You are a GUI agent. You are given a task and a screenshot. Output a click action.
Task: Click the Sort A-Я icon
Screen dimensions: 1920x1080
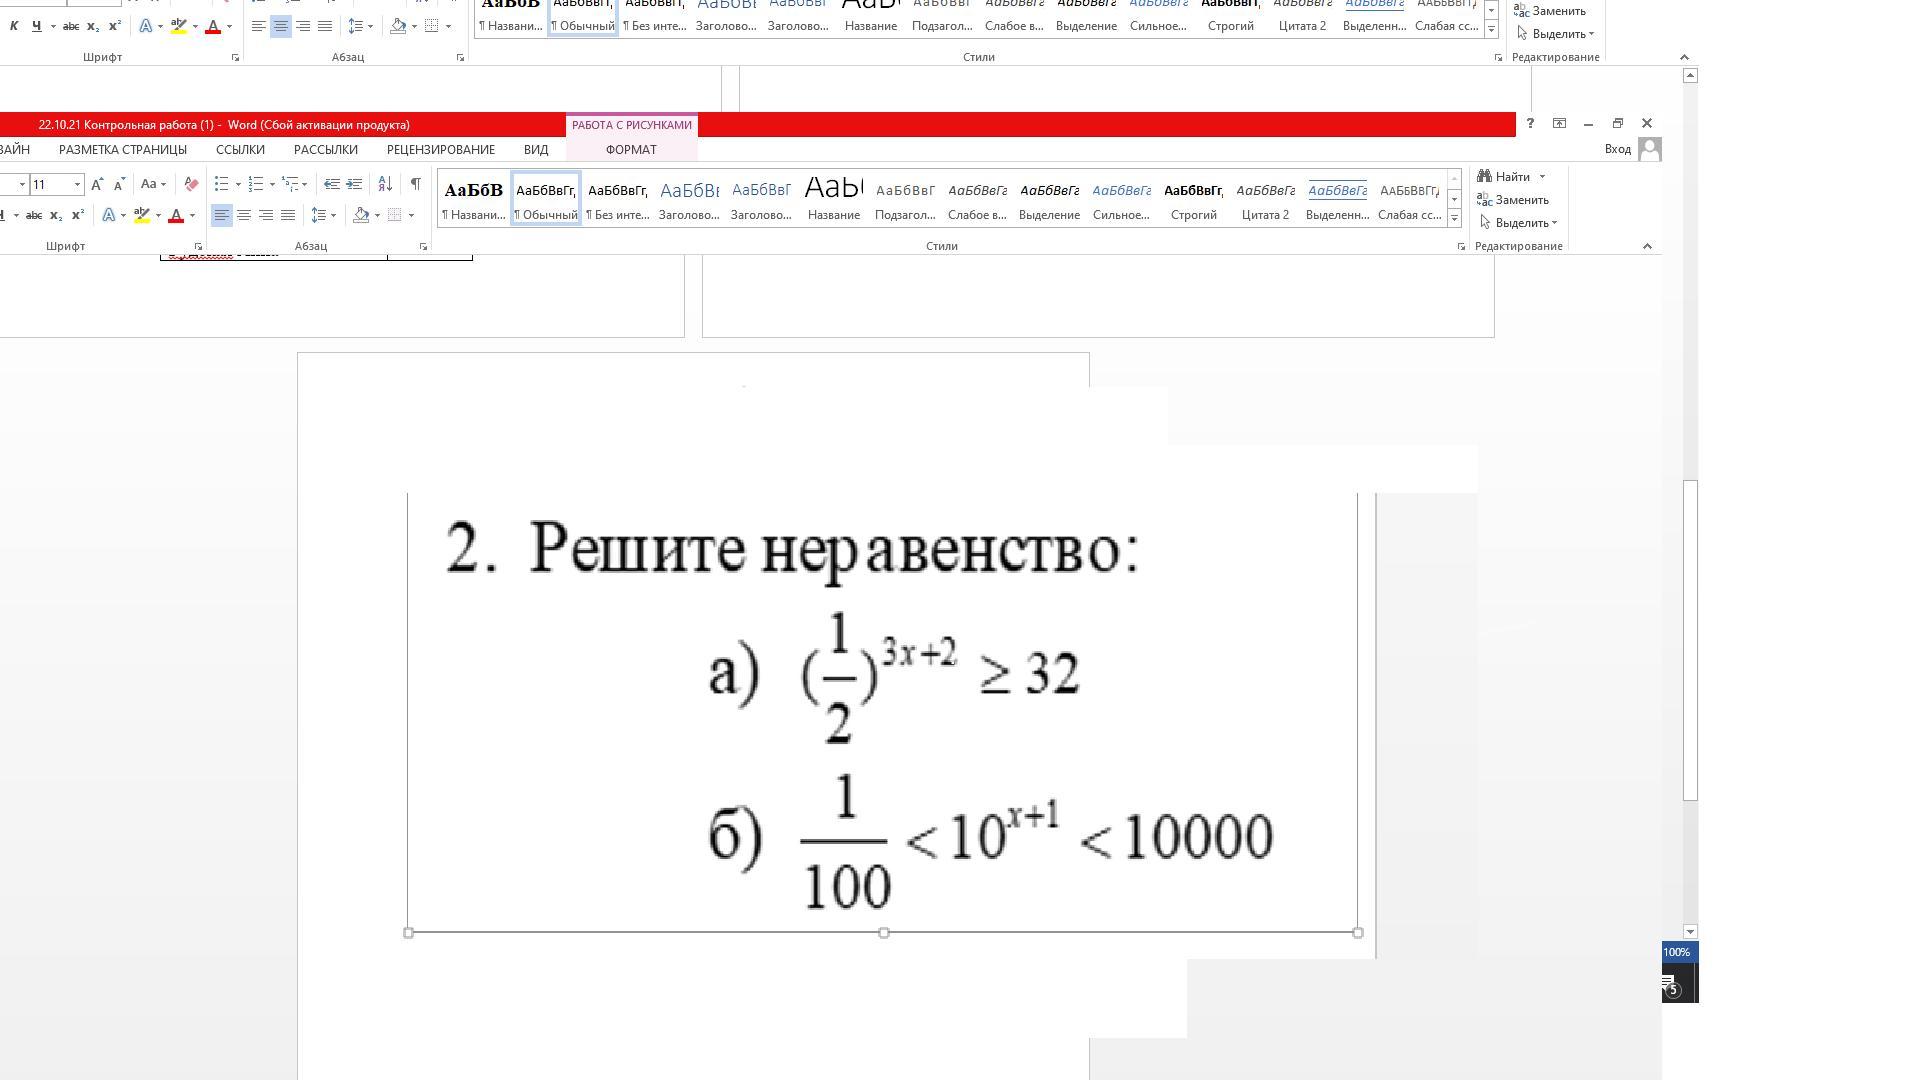pos(385,184)
